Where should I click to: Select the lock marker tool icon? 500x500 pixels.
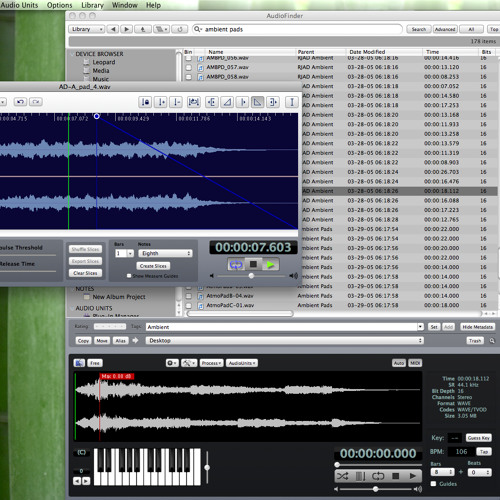click(x=145, y=102)
